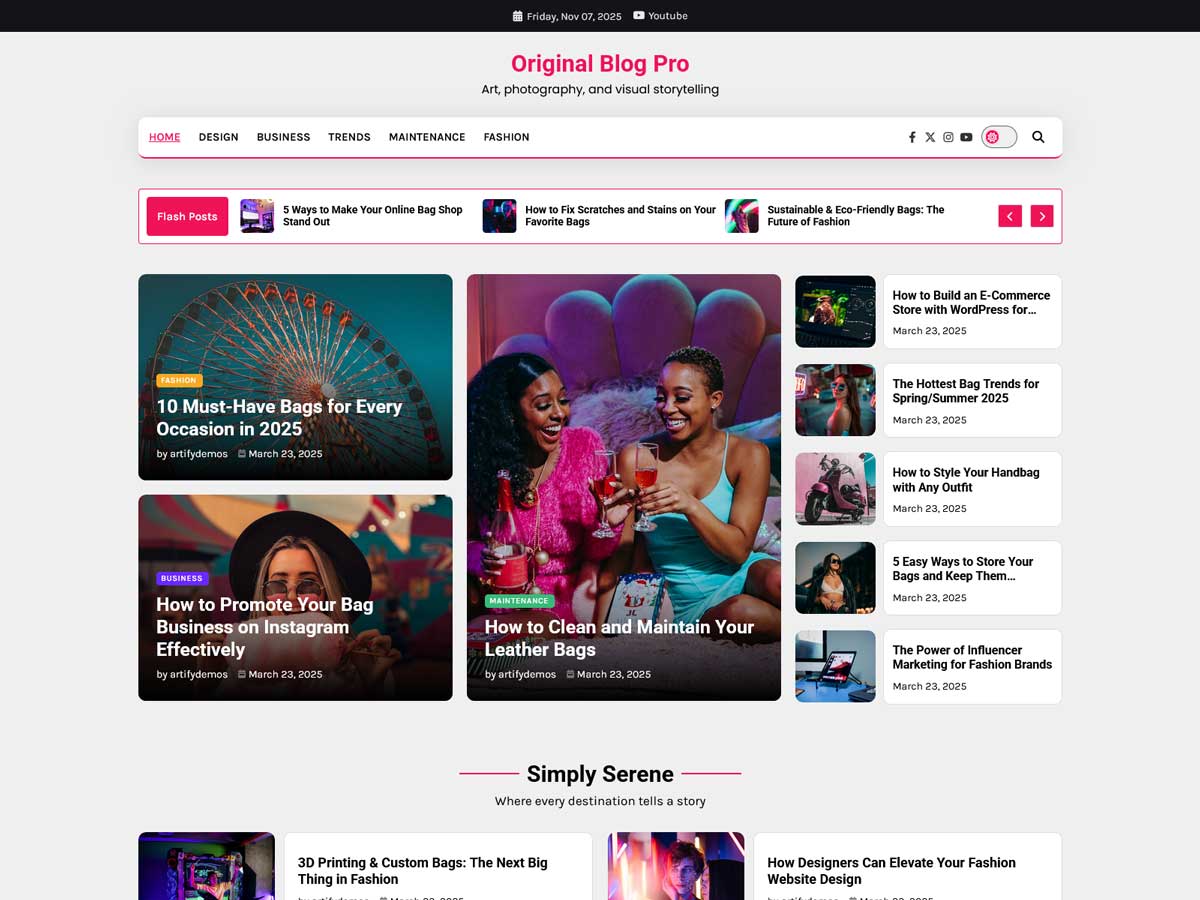1200x900 pixels.
Task: Open '5 Easy Ways to Store Your Bags' post
Action: point(963,569)
